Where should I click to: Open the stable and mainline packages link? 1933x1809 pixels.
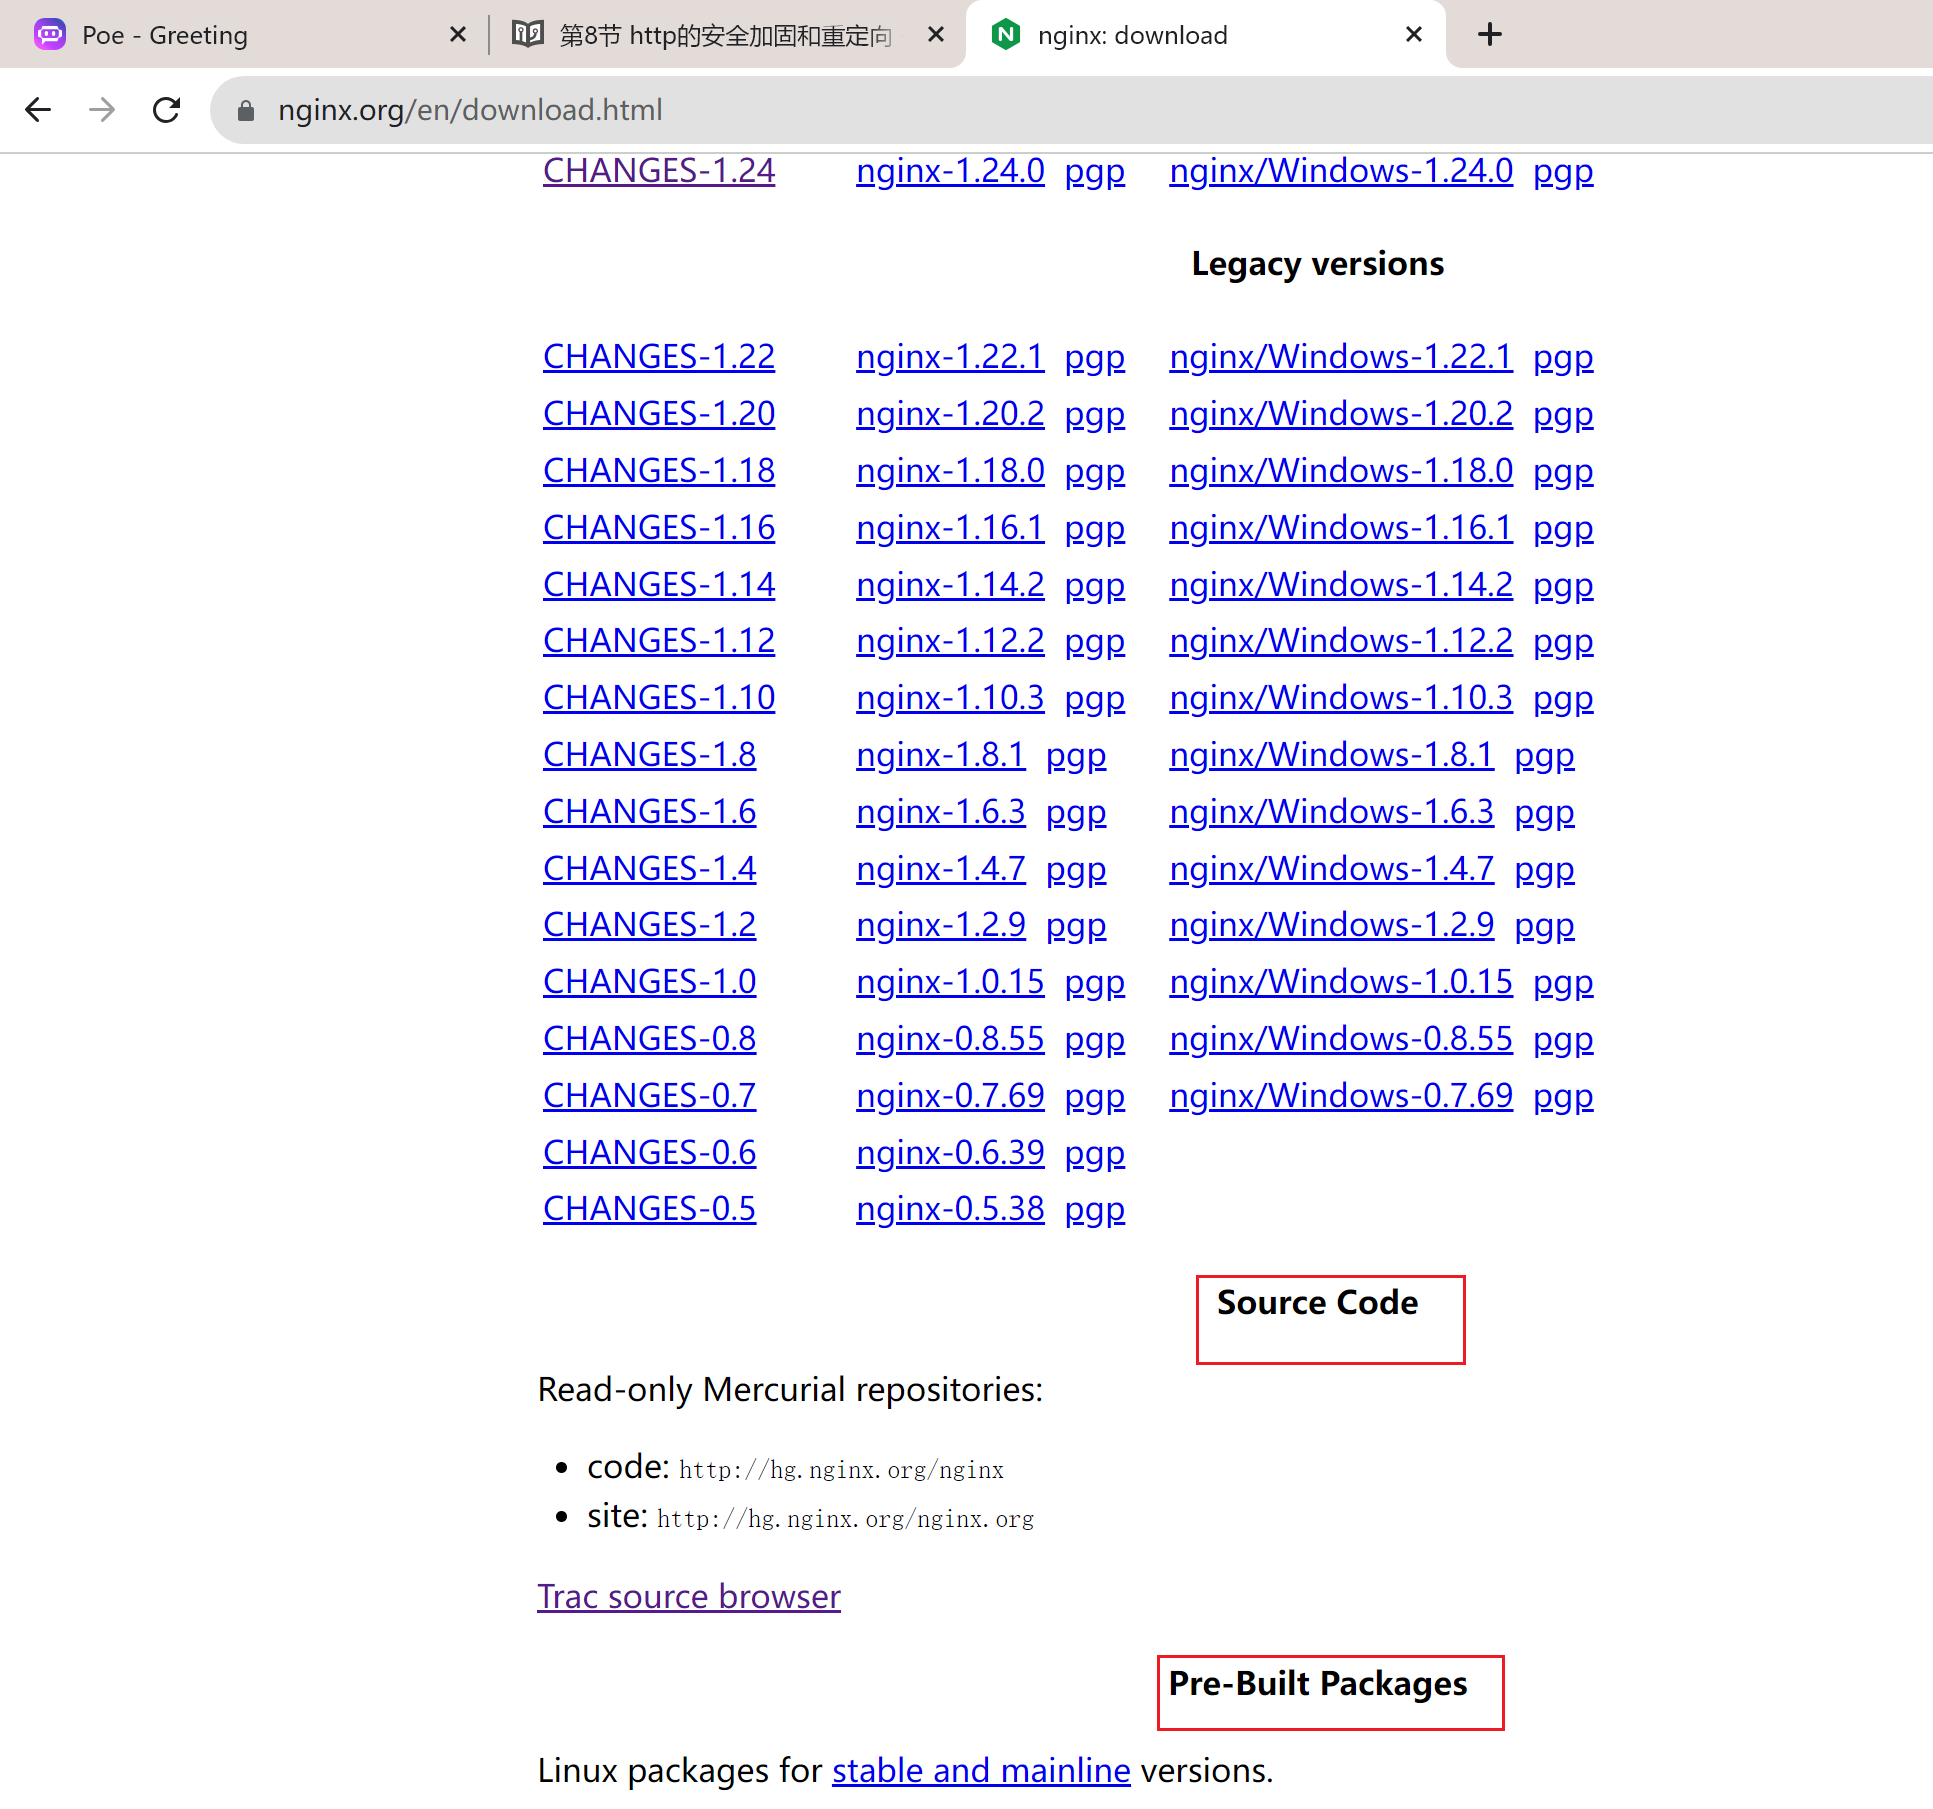pyautogui.click(x=980, y=1770)
